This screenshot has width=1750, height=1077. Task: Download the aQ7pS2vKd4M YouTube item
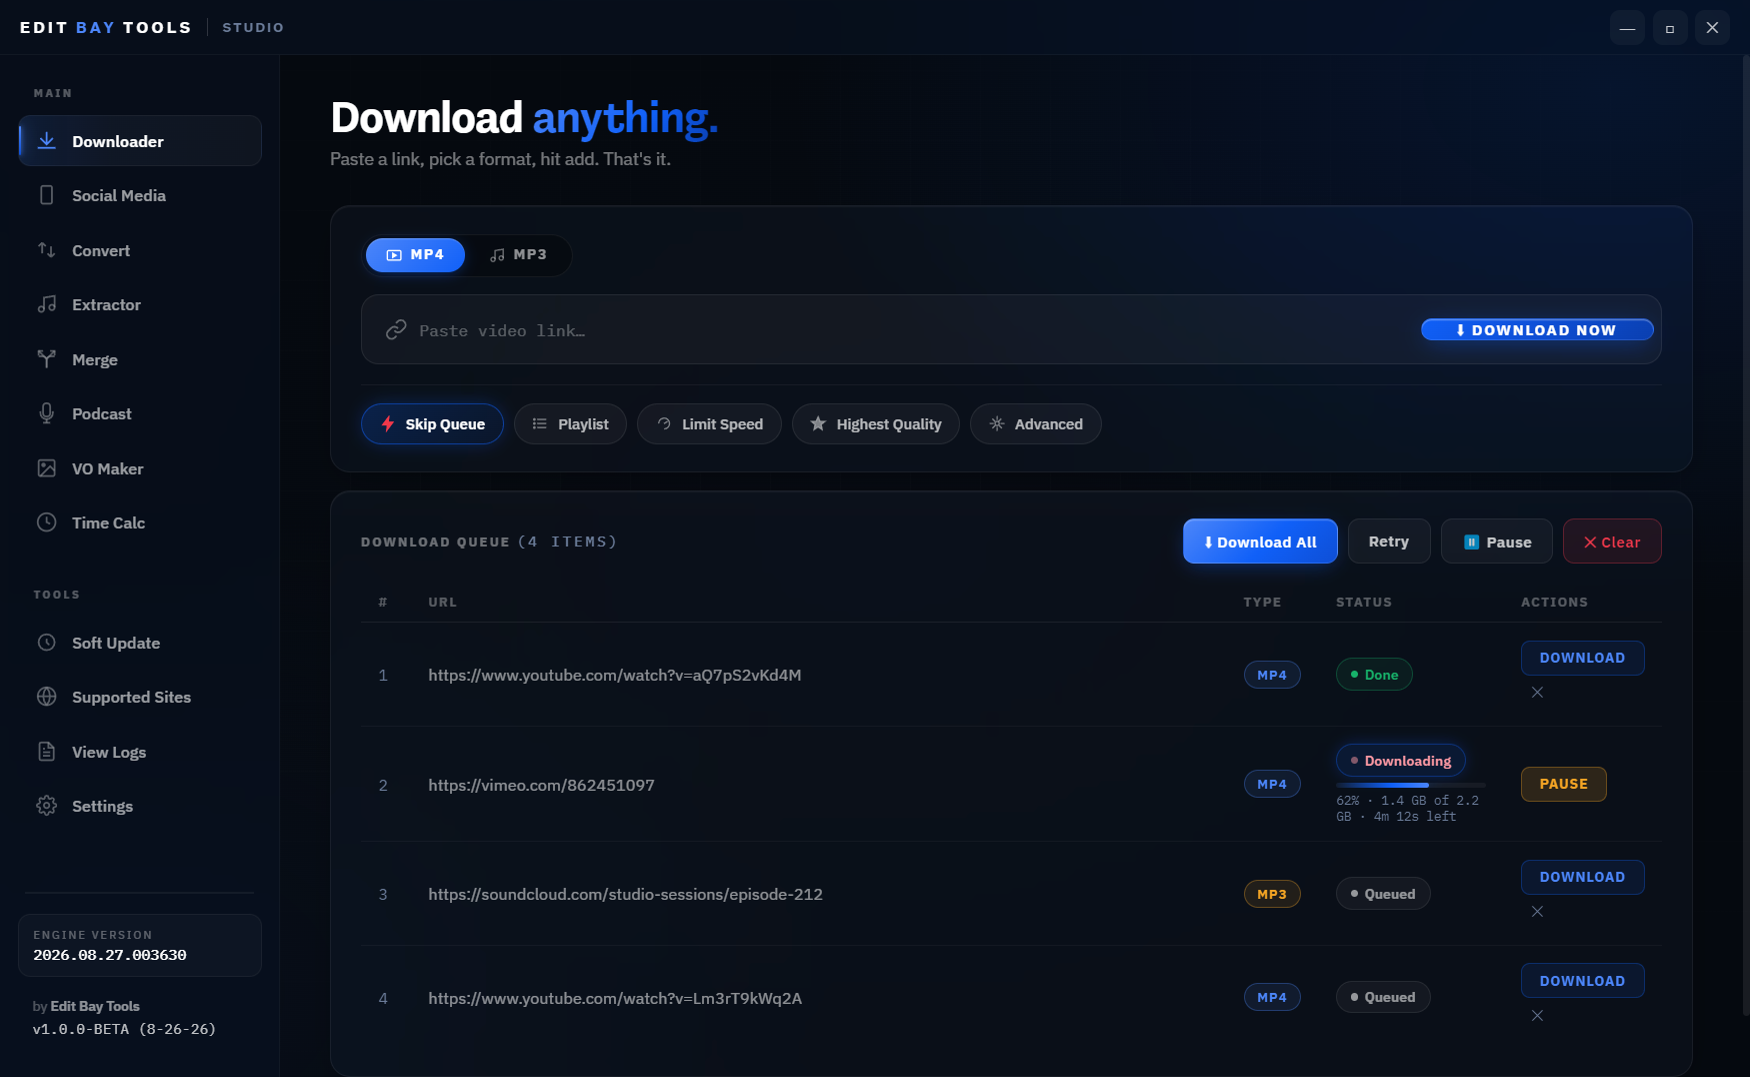coord(1582,658)
